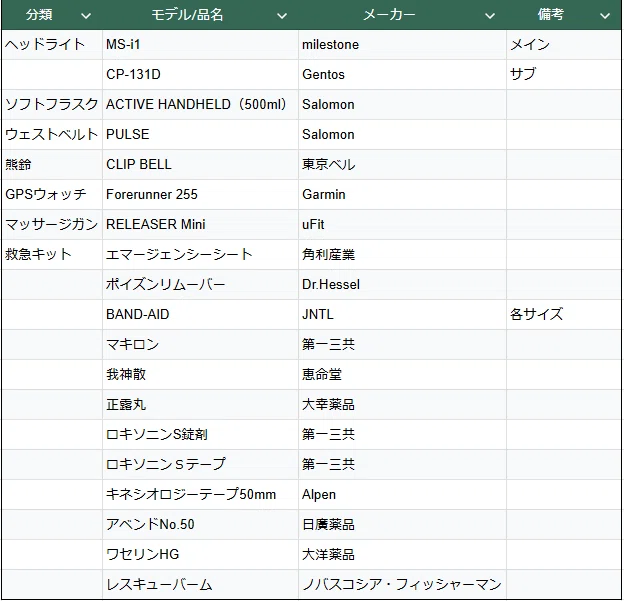Click the キネシオロジーテープ50mm cell

[x=200, y=494]
